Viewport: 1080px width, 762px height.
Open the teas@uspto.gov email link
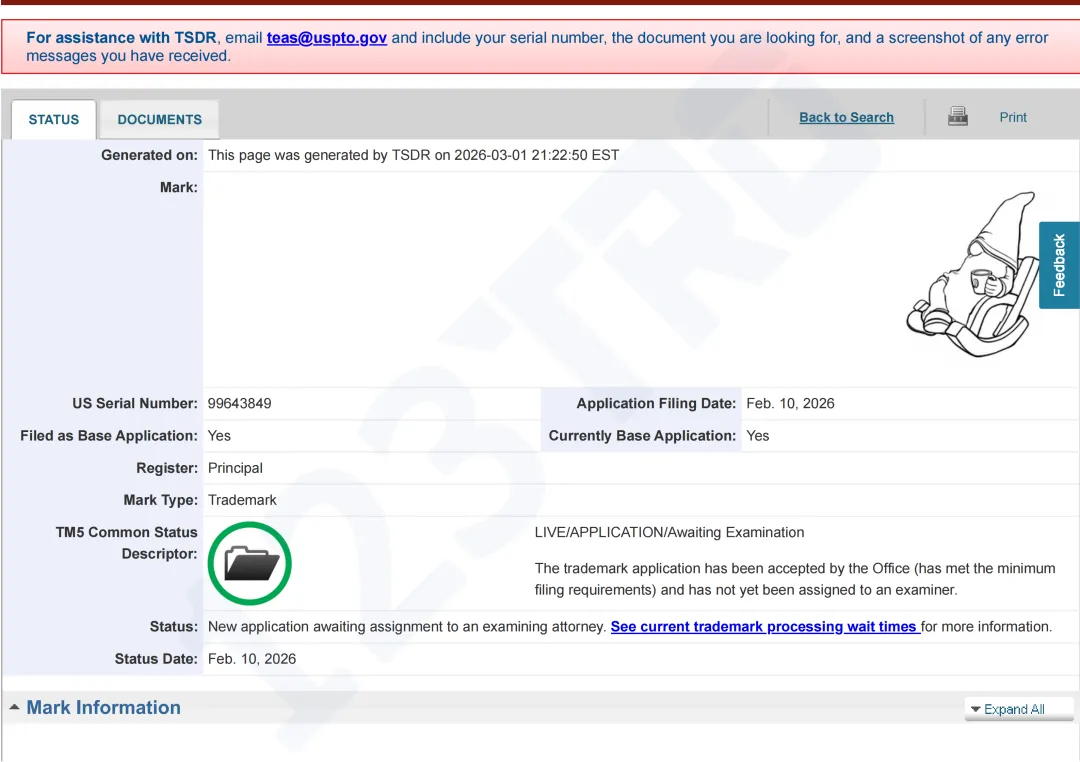(x=326, y=38)
